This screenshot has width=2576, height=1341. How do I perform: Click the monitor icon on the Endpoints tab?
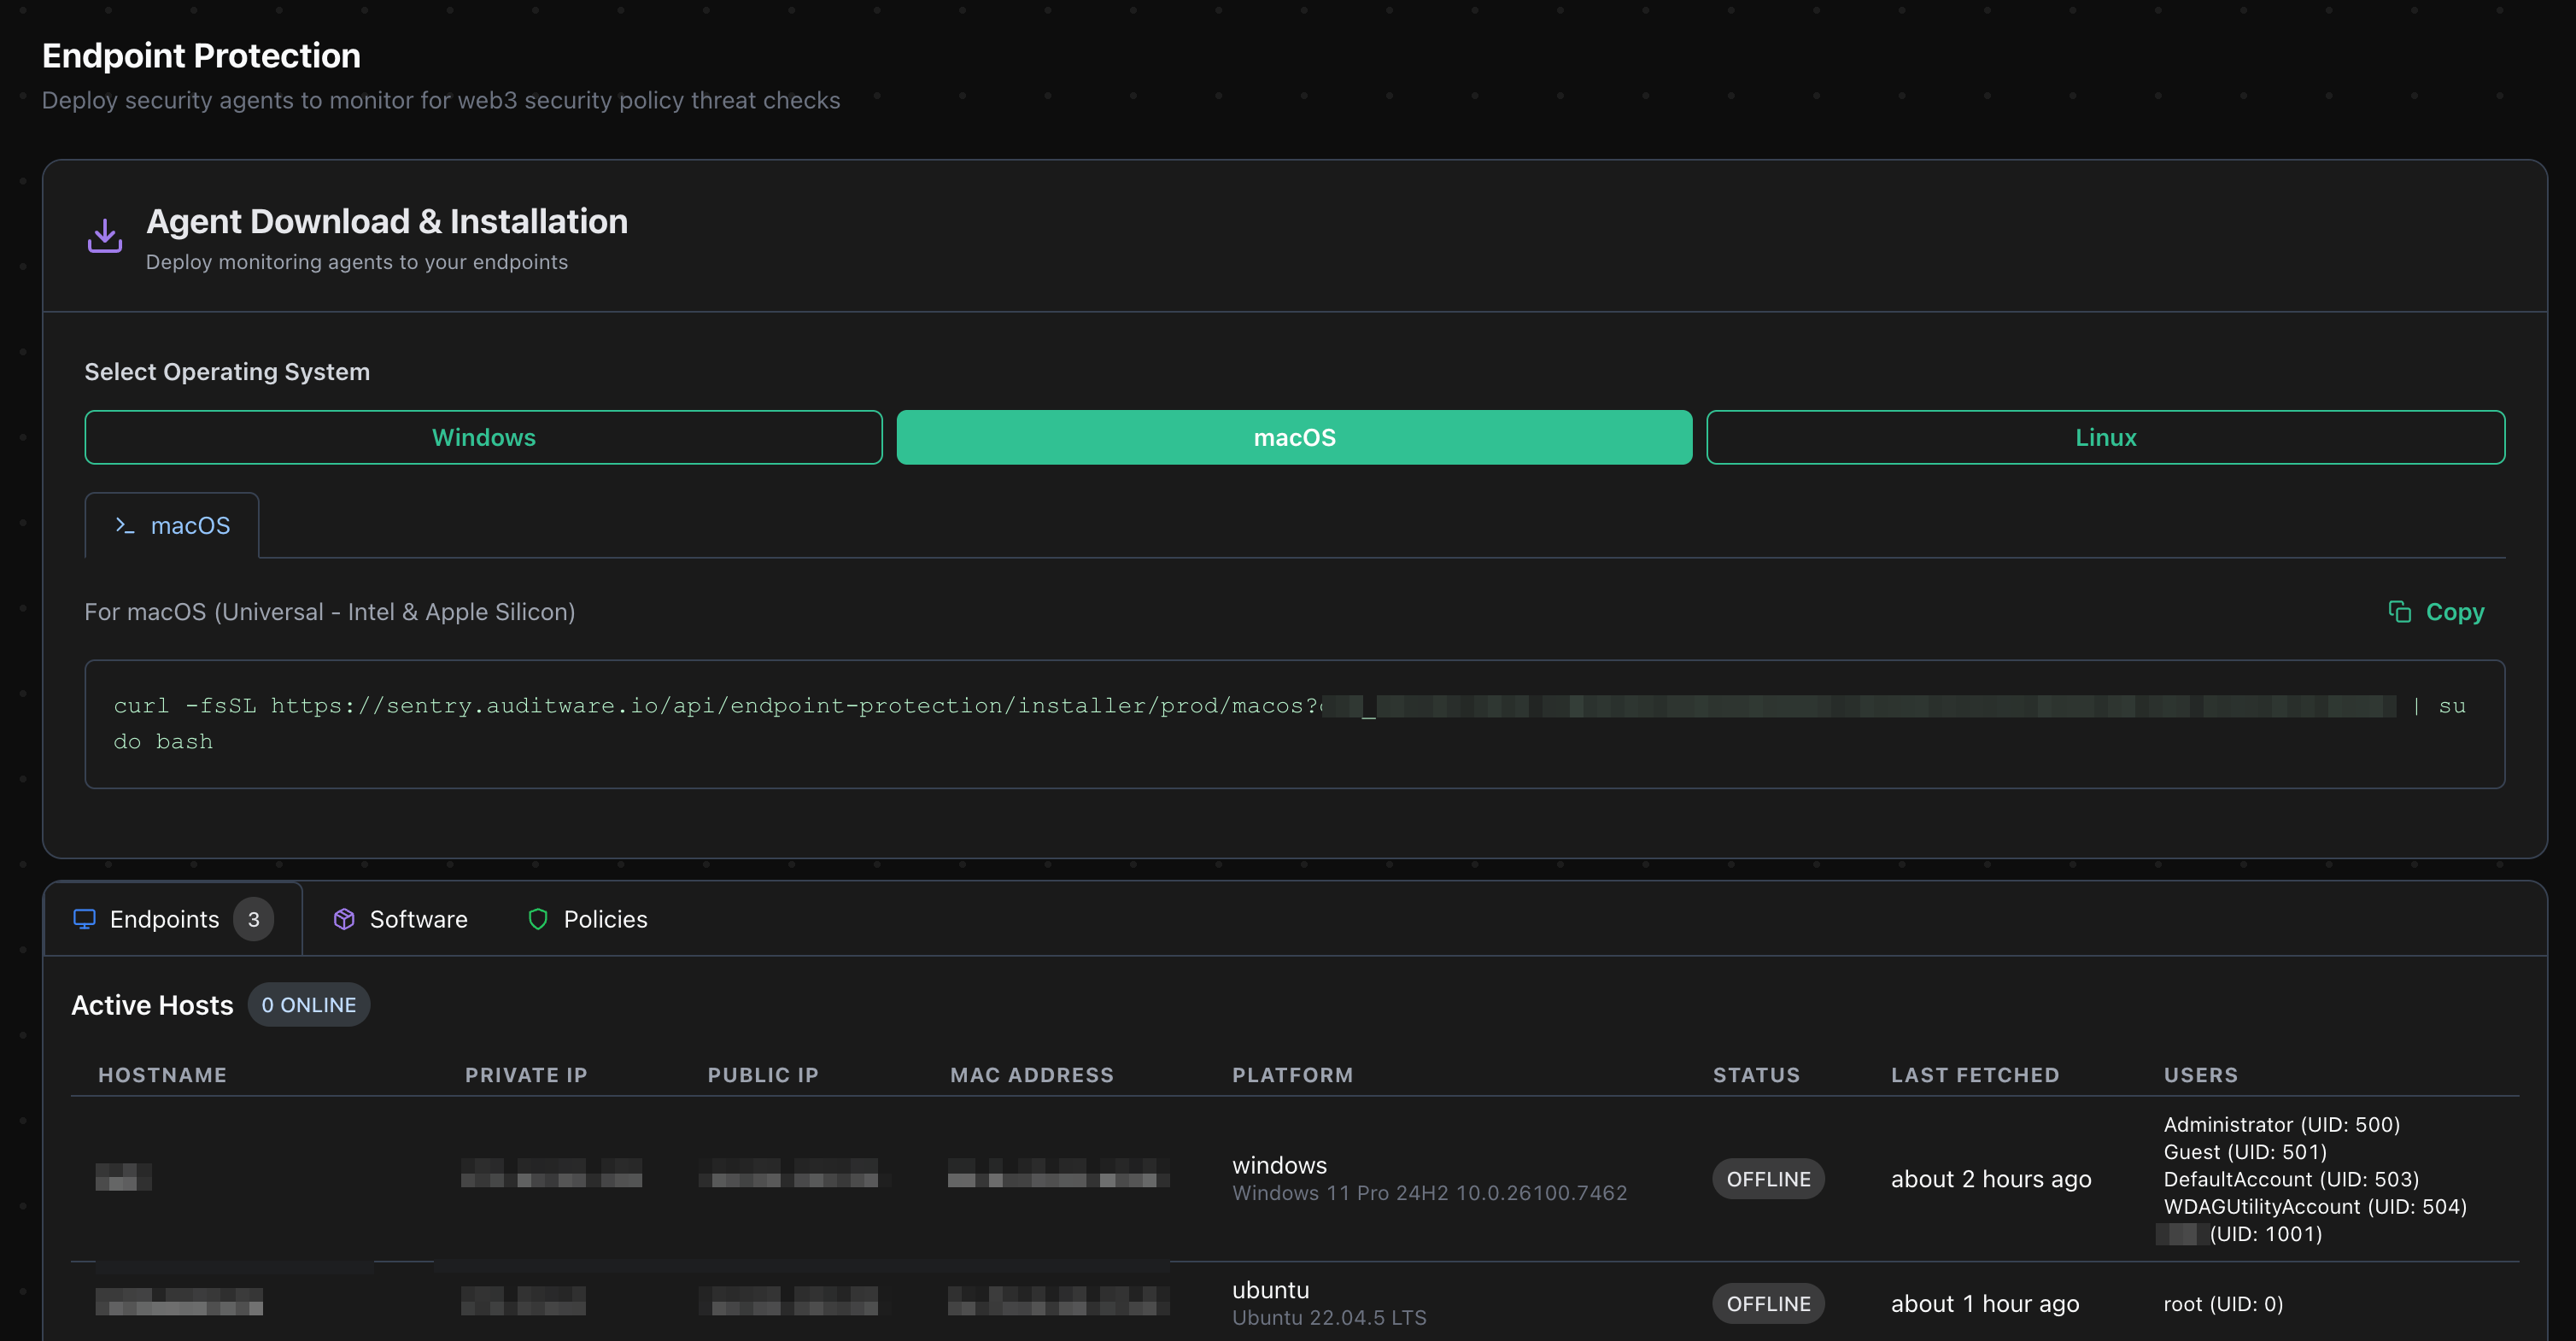click(x=84, y=918)
